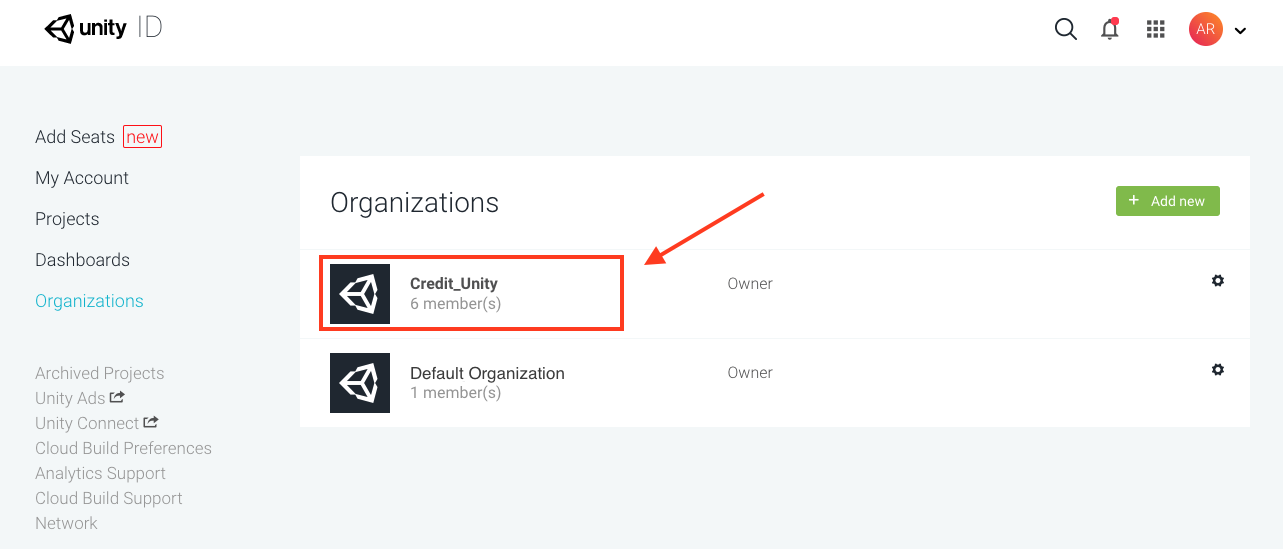Image resolution: width=1283 pixels, height=549 pixels.
Task: Click the Unity ID logo
Action: (103, 29)
